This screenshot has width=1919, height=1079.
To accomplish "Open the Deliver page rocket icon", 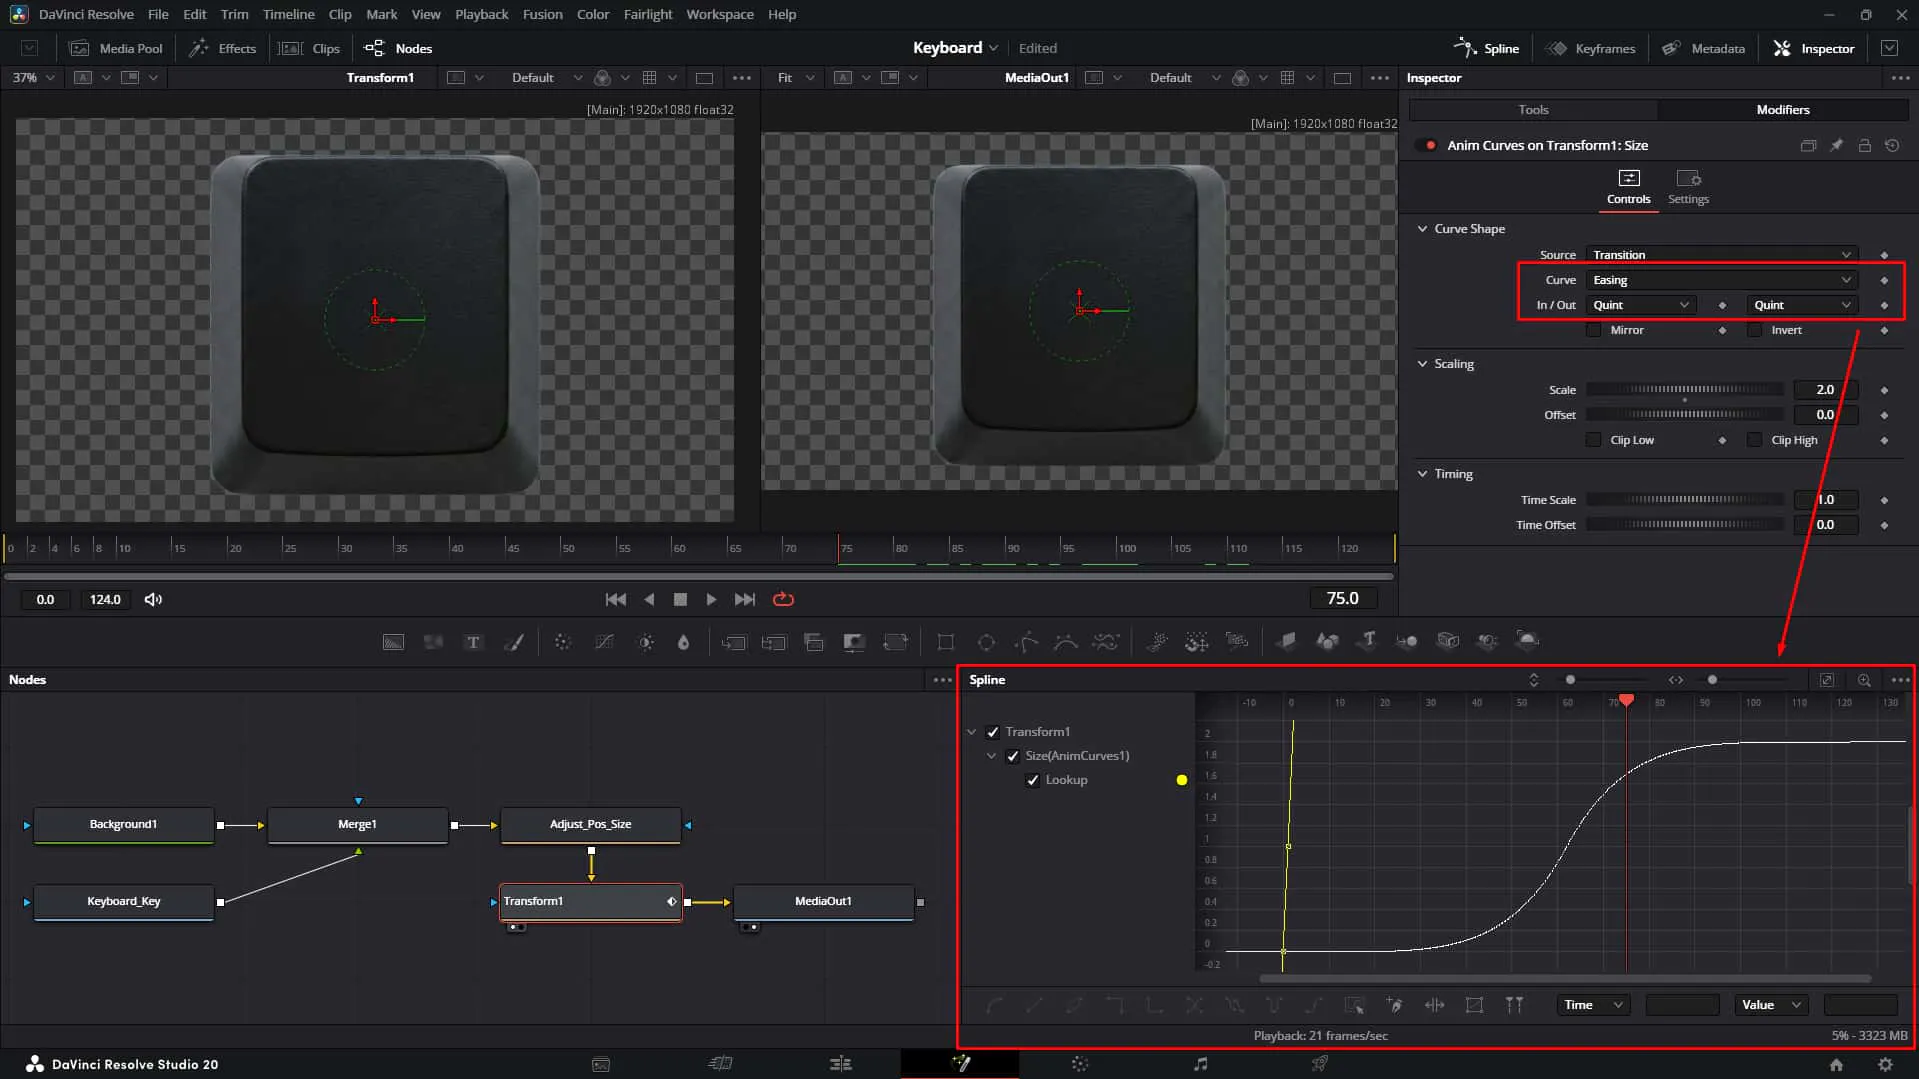I will point(1320,1064).
